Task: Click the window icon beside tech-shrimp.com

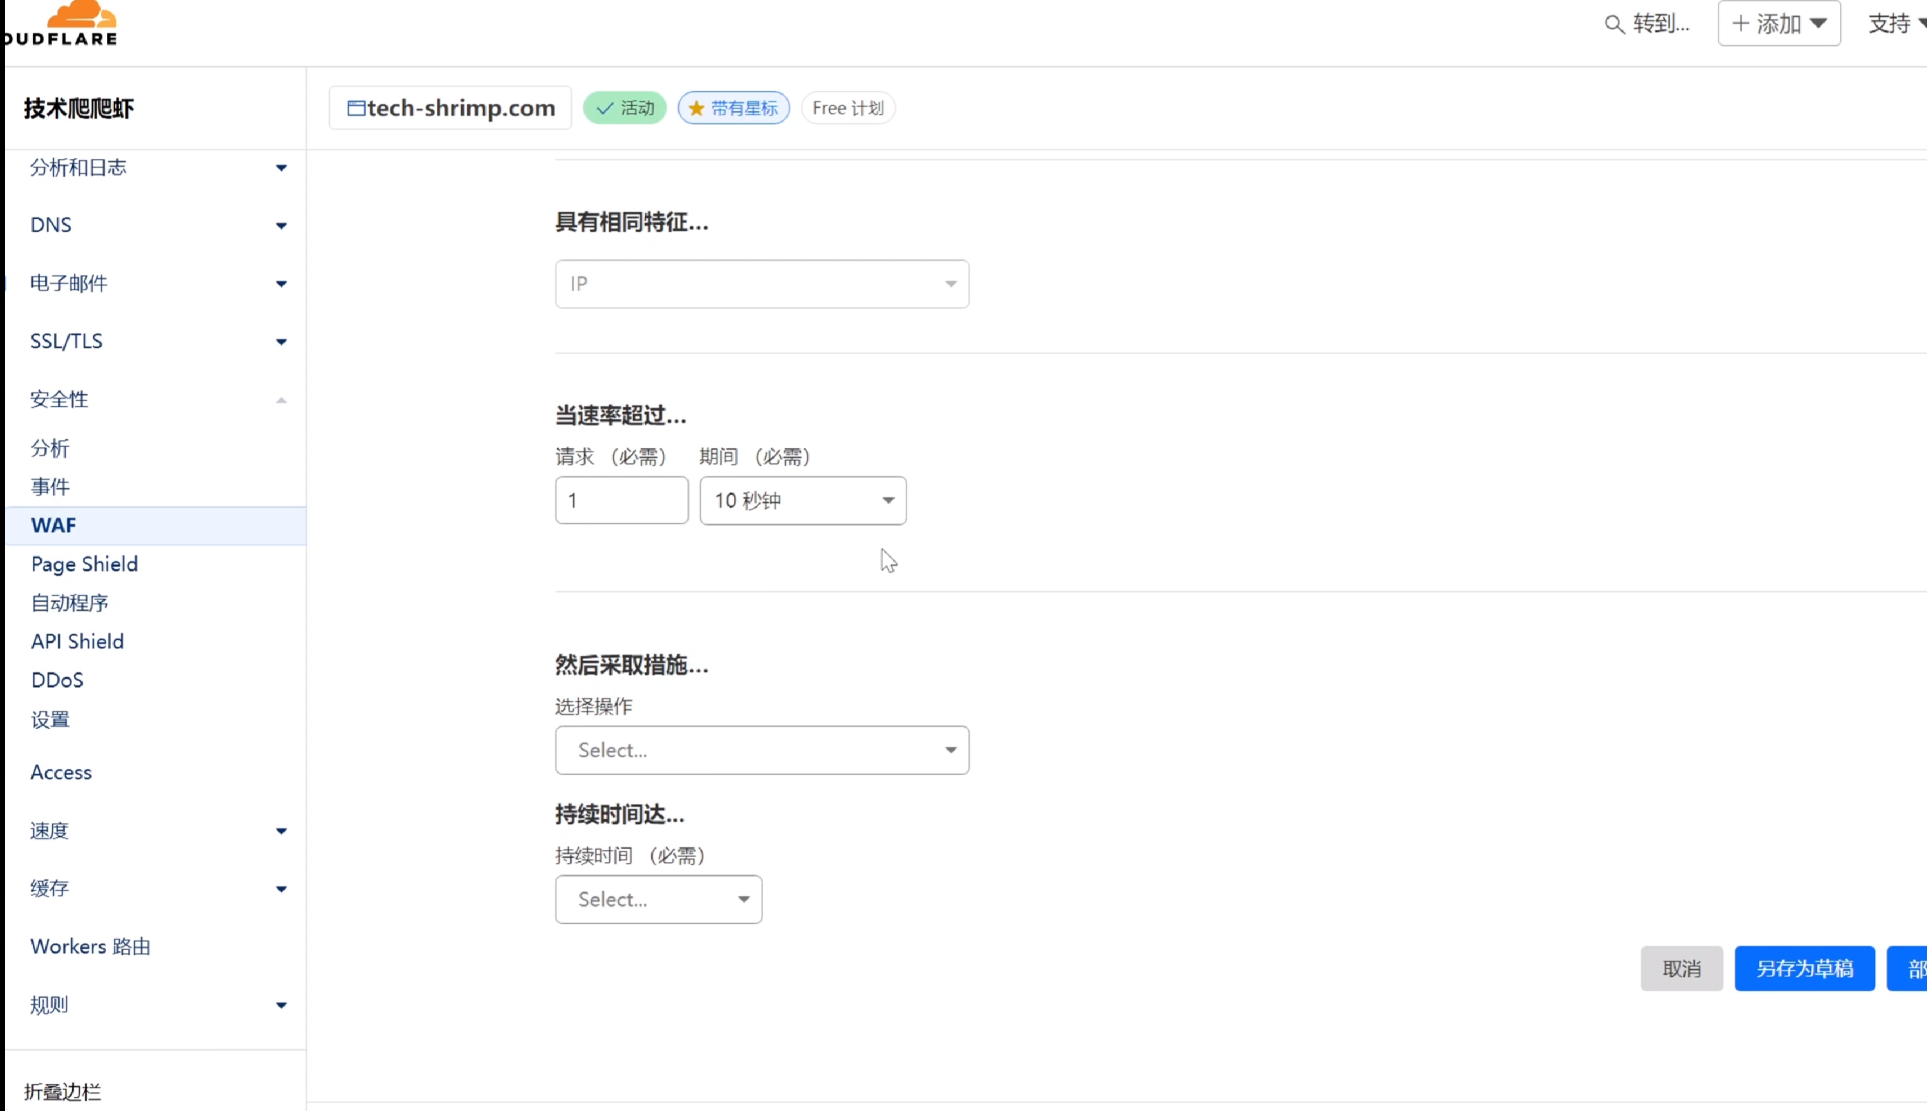Action: tap(356, 108)
